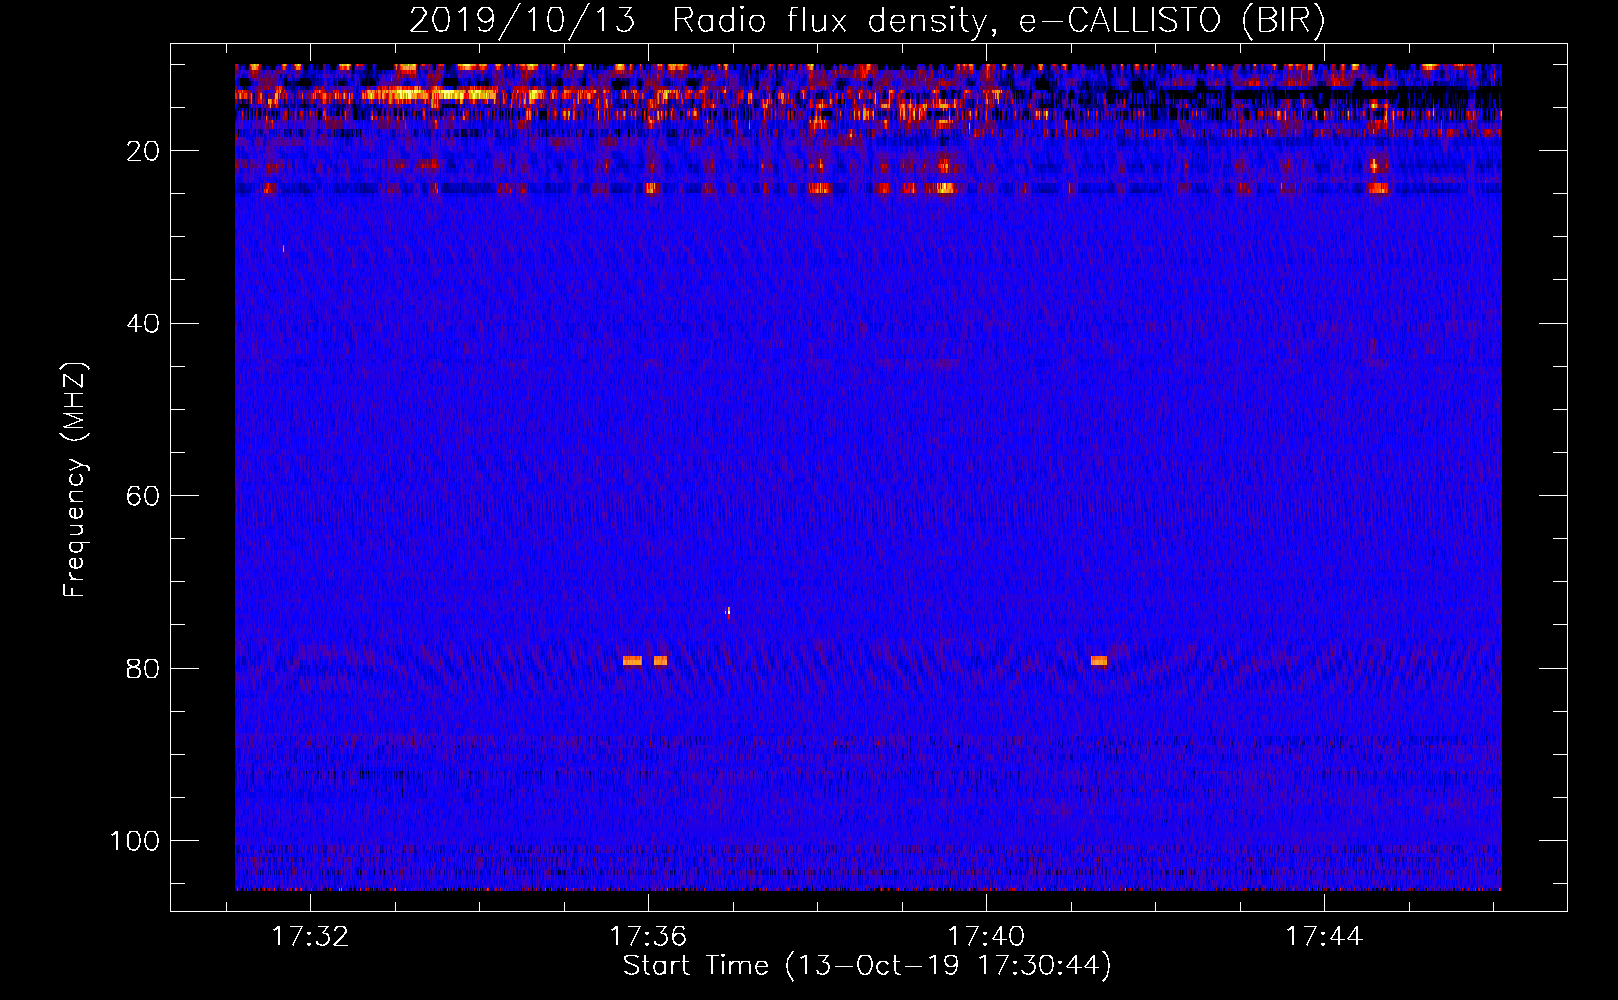Click the date '2019/10/13' in the title

click(522, 21)
